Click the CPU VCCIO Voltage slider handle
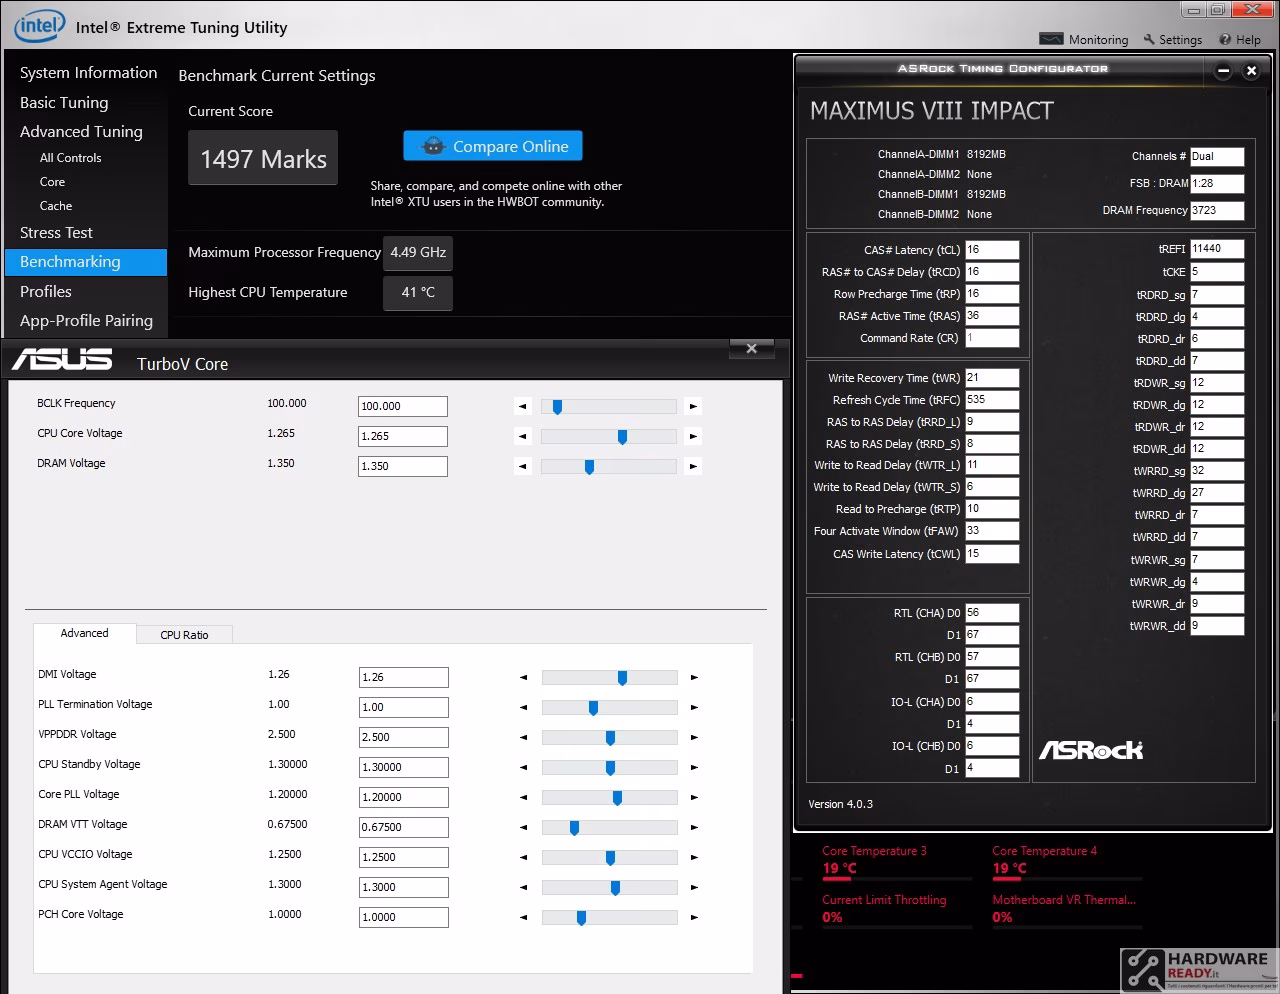 tap(610, 858)
